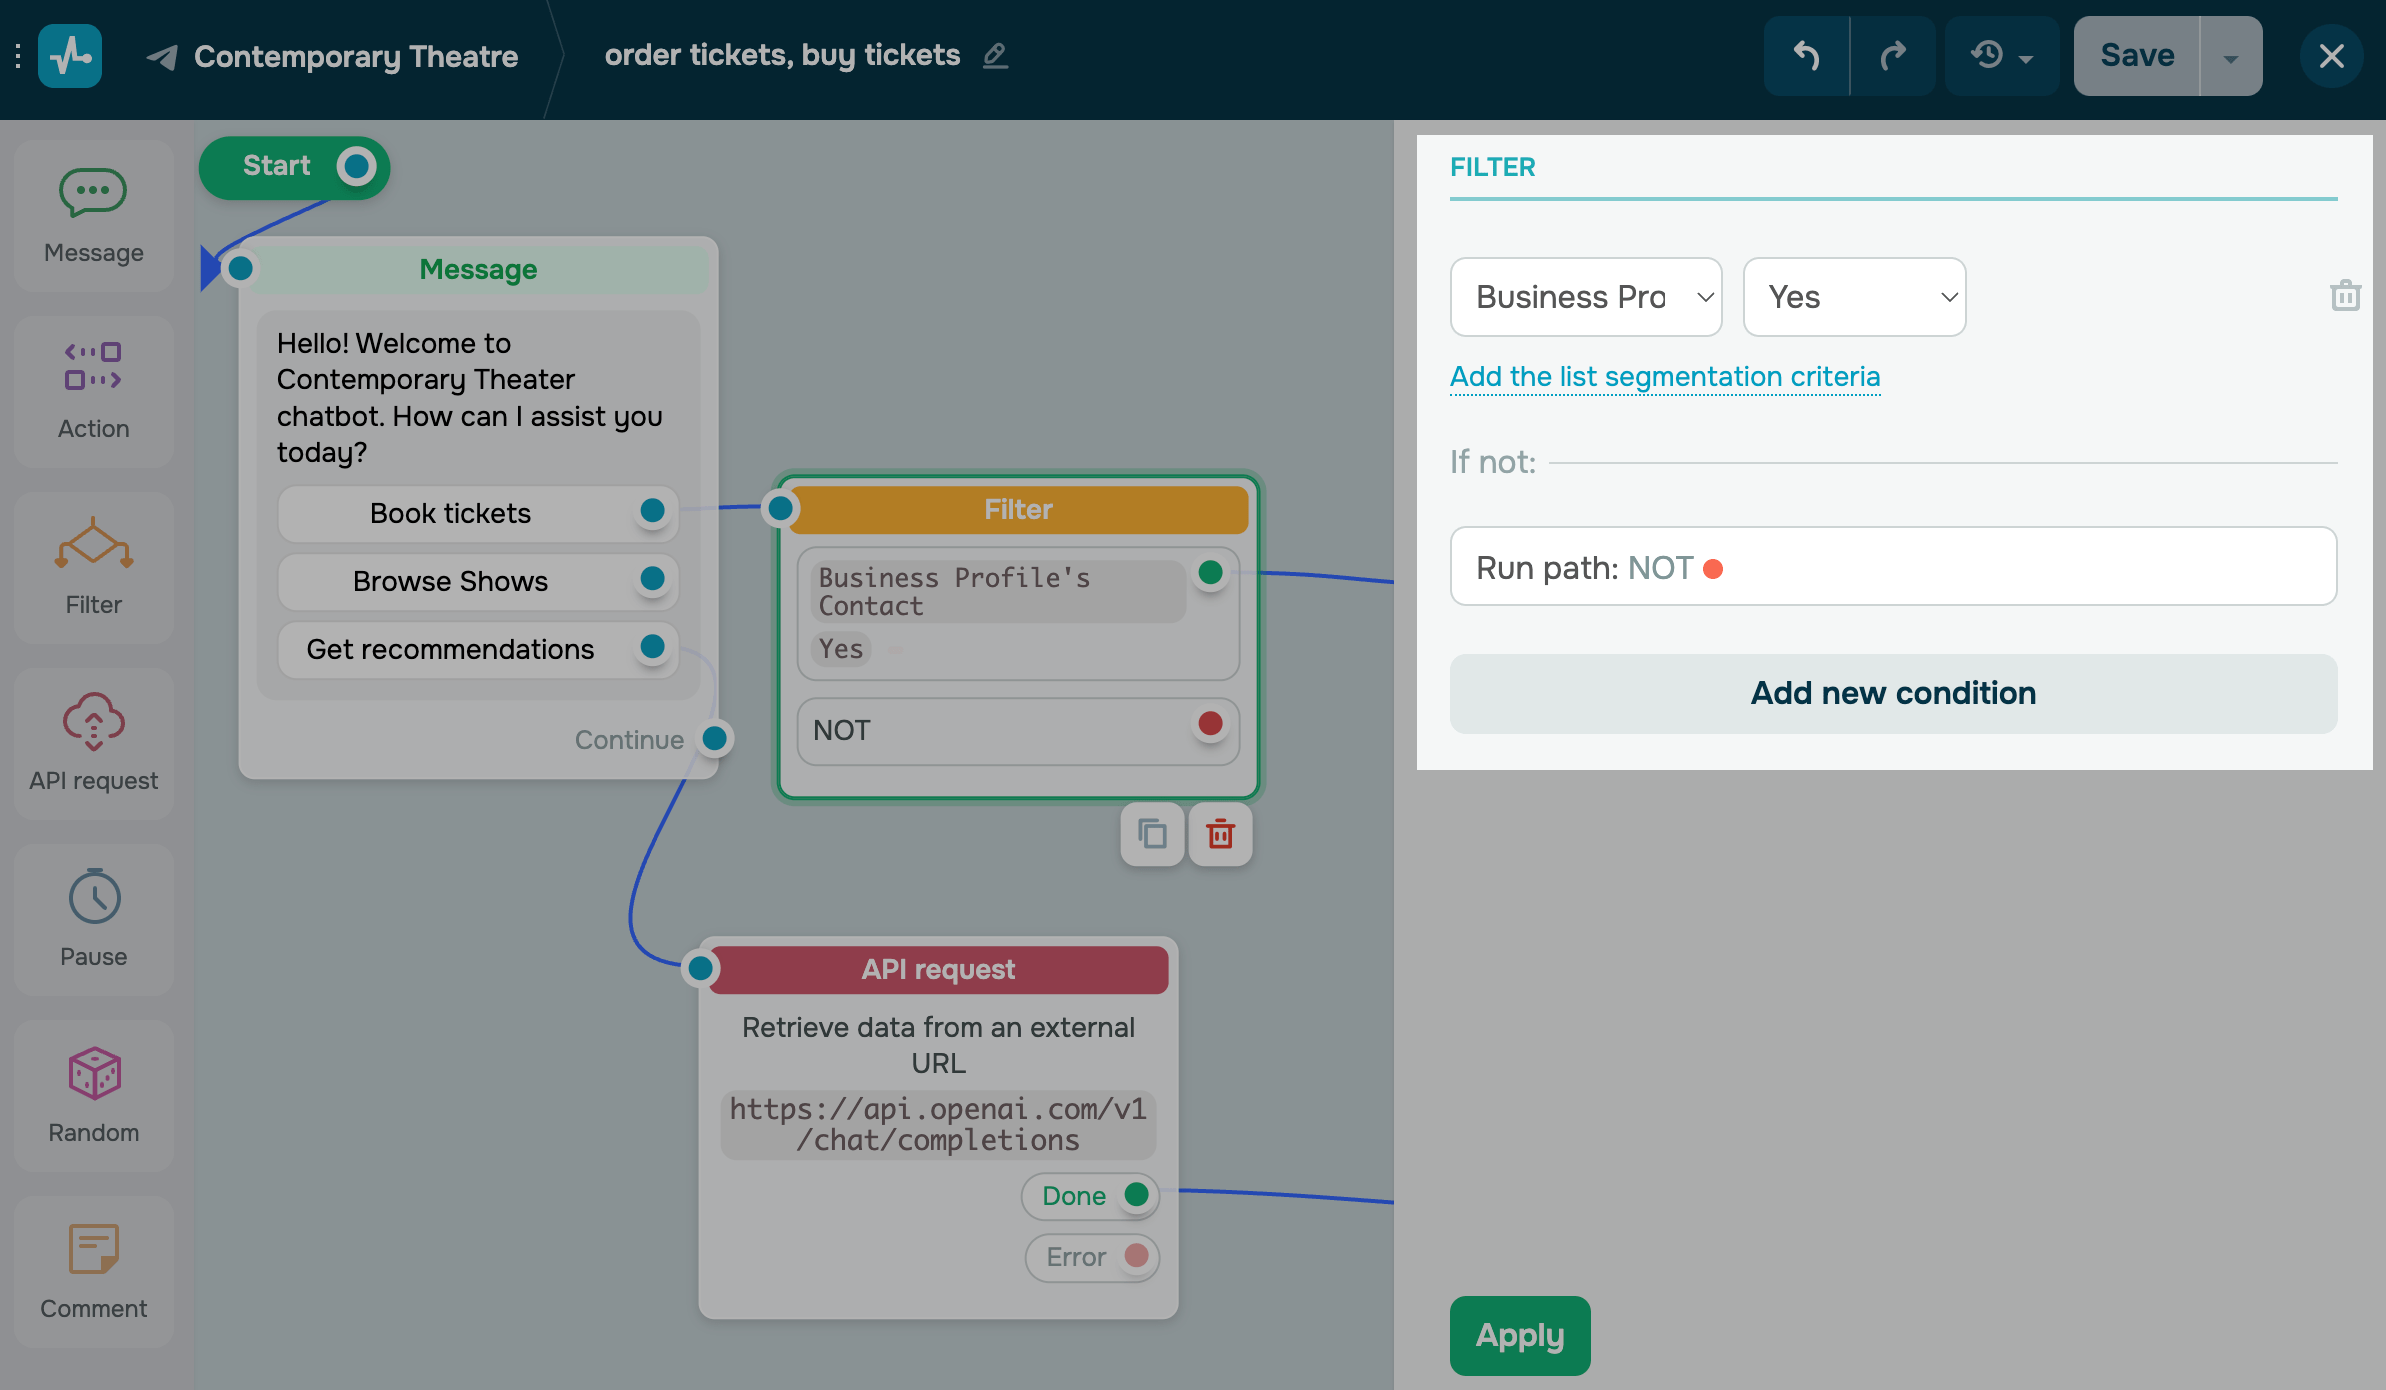Screen dimensions: 2386x1390
Task: Open the Yes value dropdown
Action: [x=1854, y=296]
